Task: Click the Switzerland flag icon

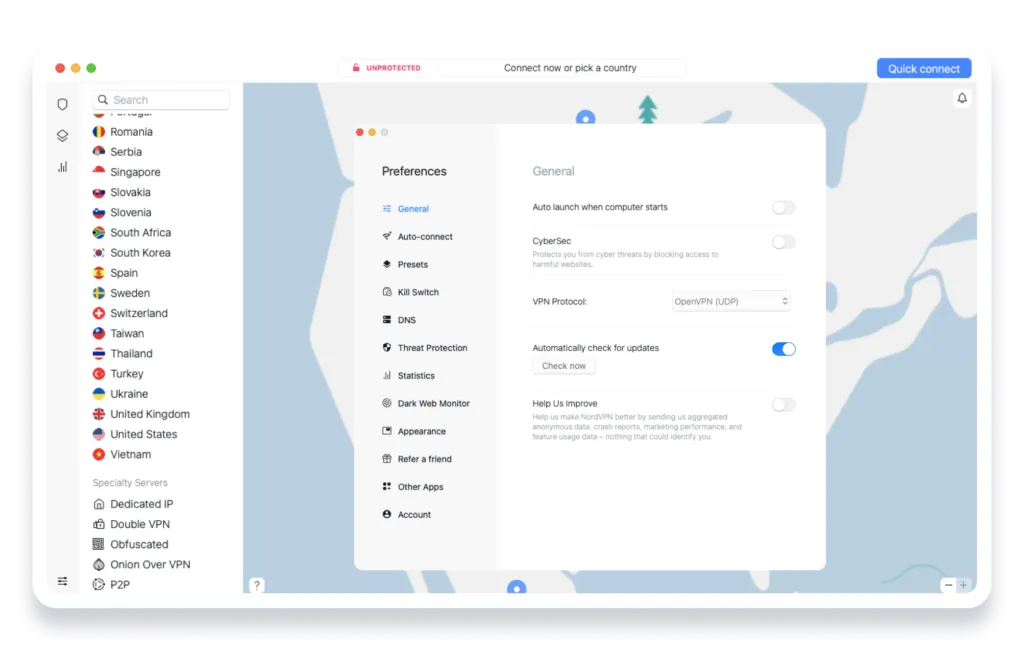Action: point(99,313)
